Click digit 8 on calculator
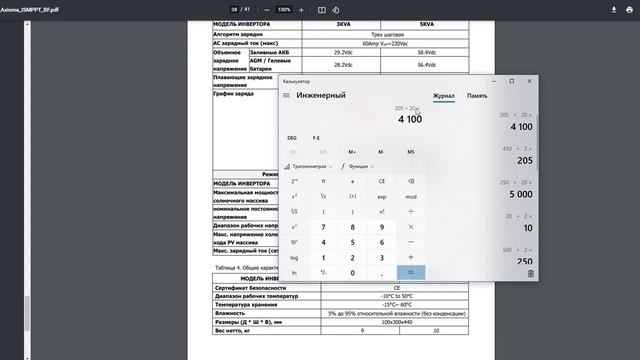The height and width of the screenshot is (360, 640). (x=353, y=227)
